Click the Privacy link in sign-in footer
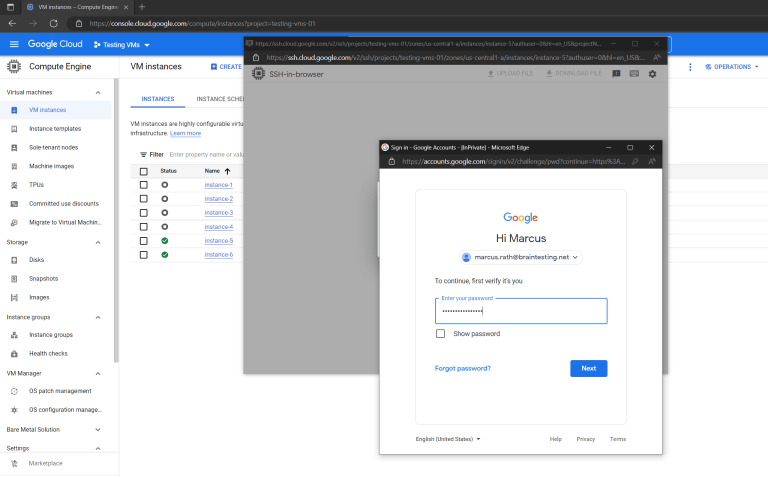The width and height of the screenshot is (768, 477). click(x=586, y=439)
